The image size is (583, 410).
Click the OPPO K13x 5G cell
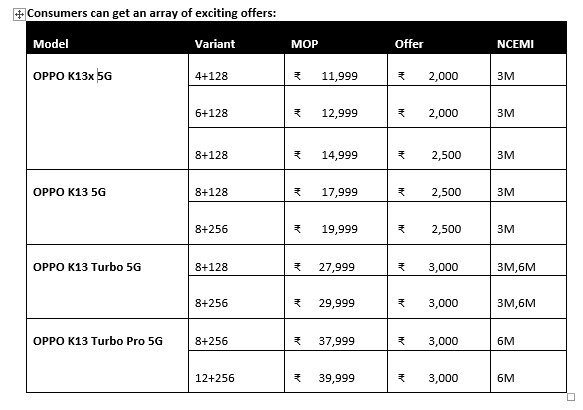(107, 112)
